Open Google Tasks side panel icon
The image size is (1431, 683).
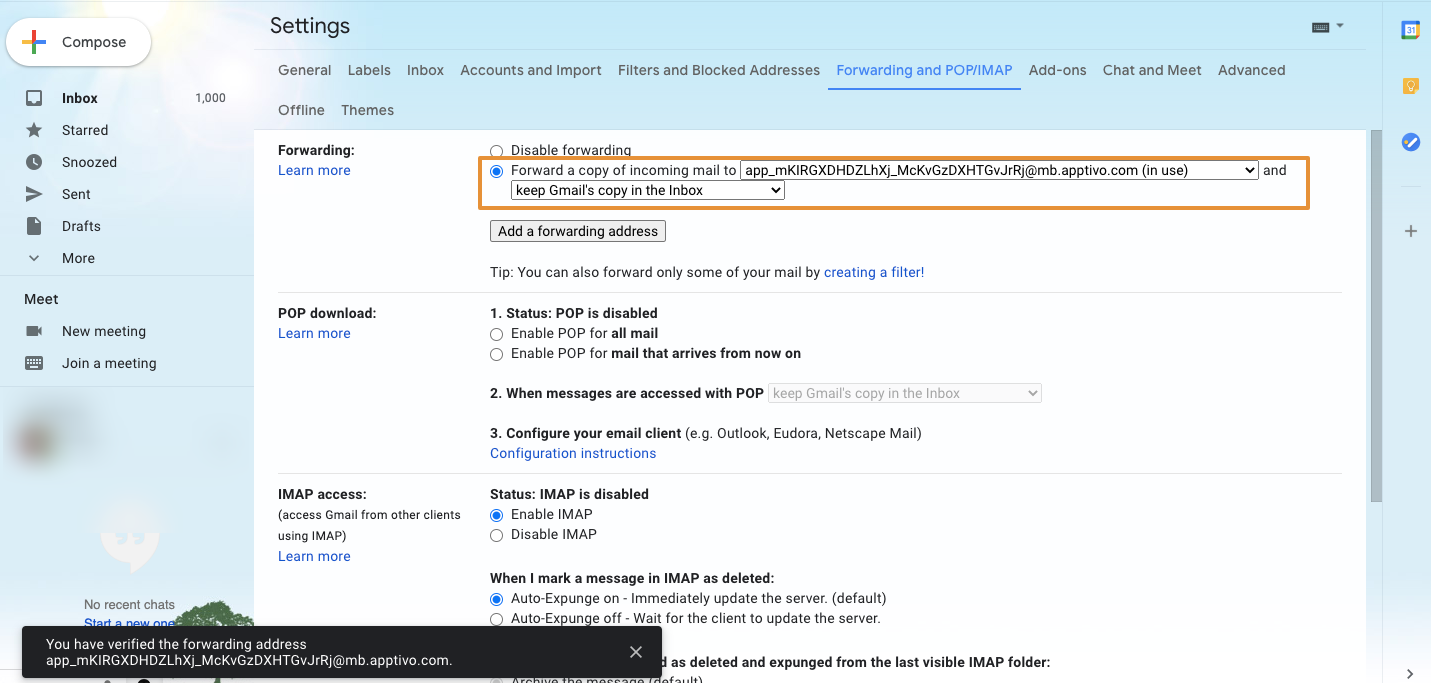[1410, 142]
